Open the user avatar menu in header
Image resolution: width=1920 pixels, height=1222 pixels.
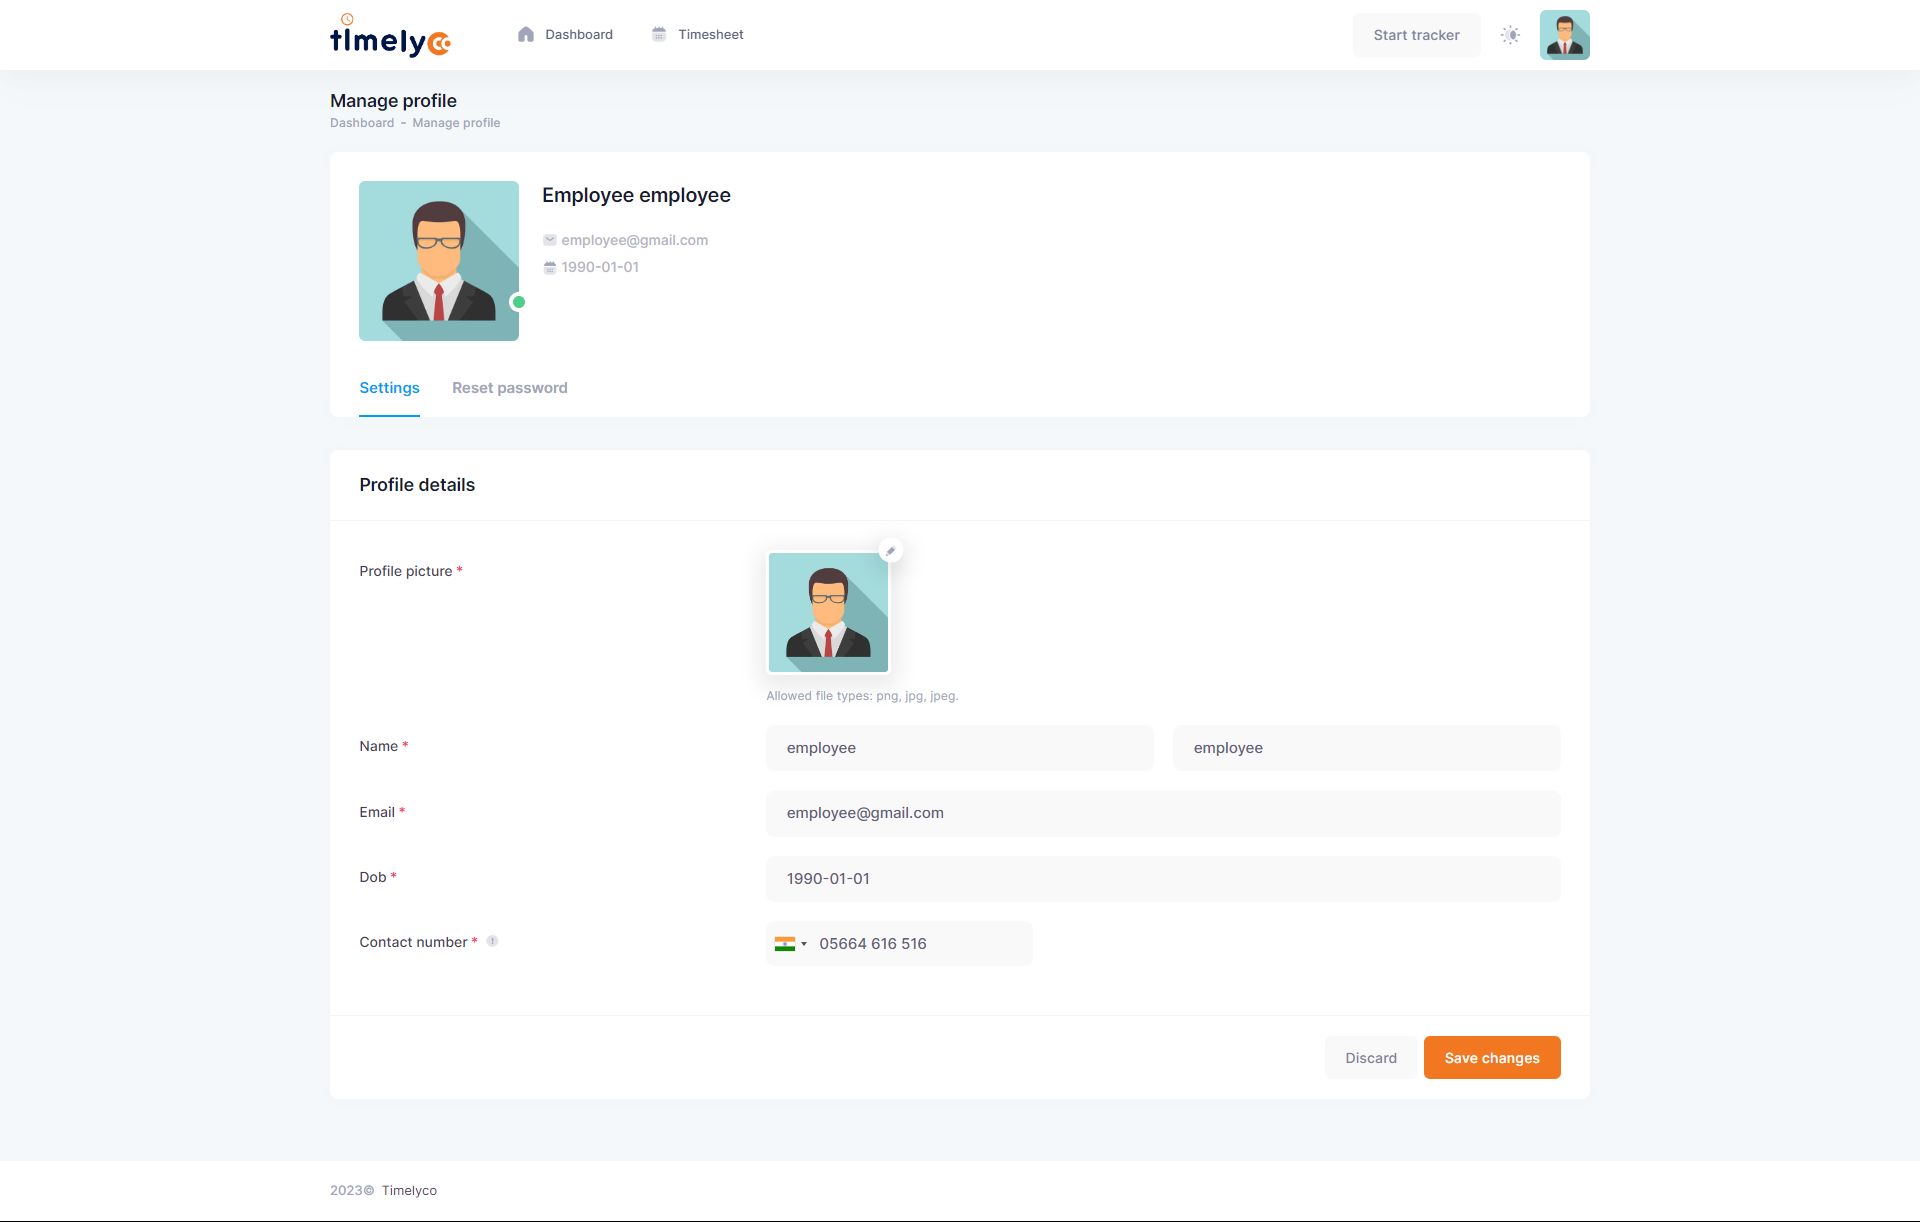point(1564,35)
